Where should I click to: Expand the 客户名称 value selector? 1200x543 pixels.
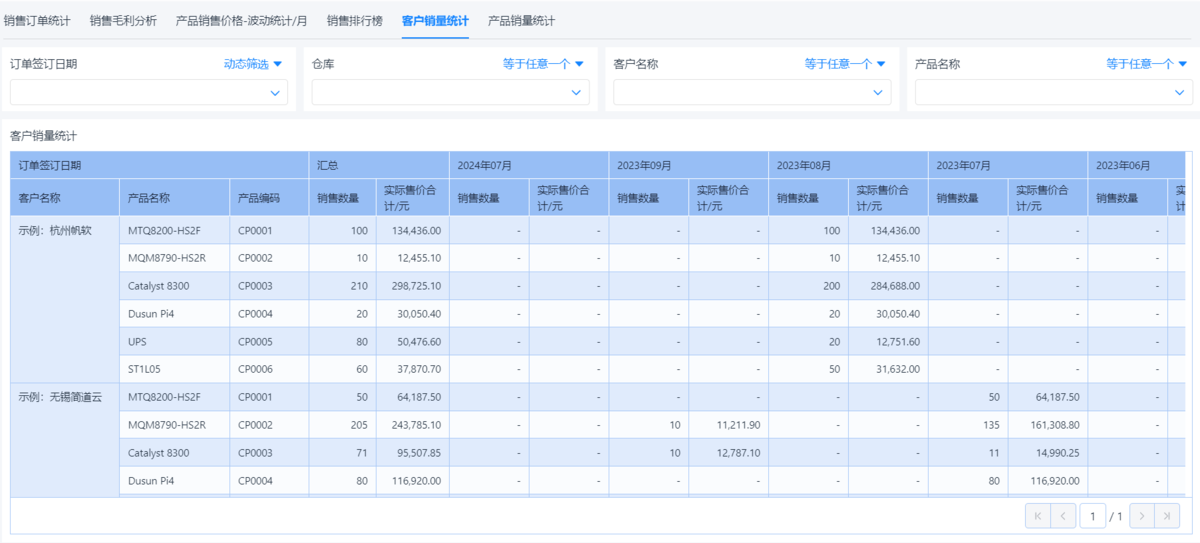[x=753, y=92]
